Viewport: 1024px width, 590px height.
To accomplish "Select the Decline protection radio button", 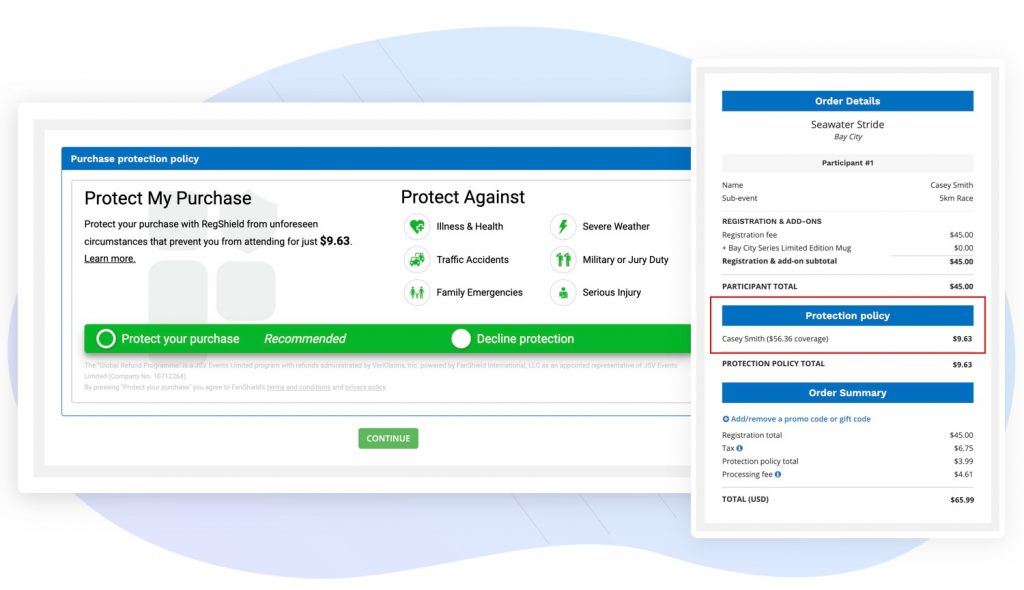I will point(461,339).
